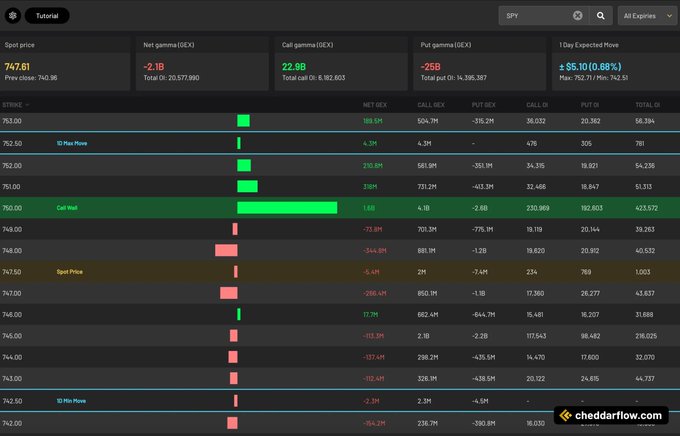
Task: Click call OI value 117,543
Action: pos(536,336)
